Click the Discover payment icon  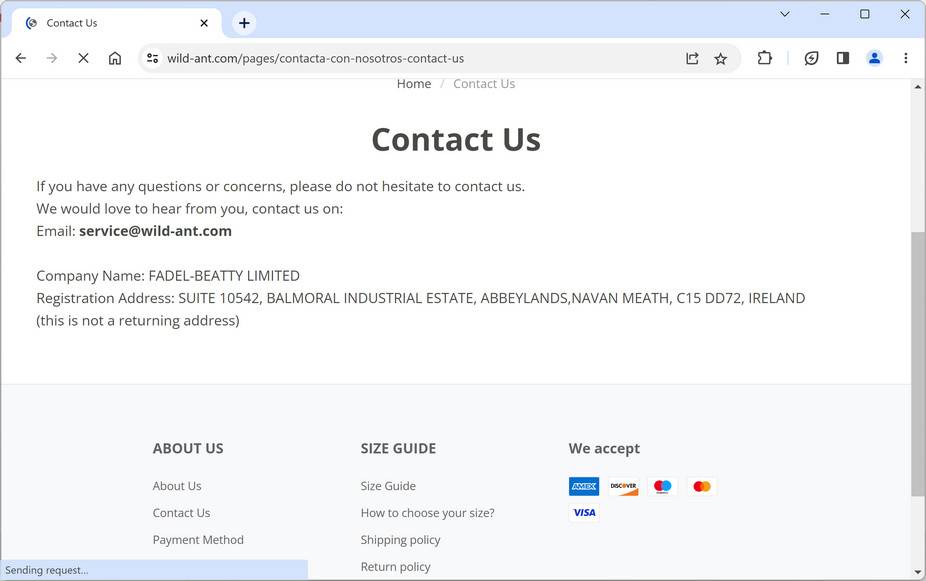(x=624, y=487)
